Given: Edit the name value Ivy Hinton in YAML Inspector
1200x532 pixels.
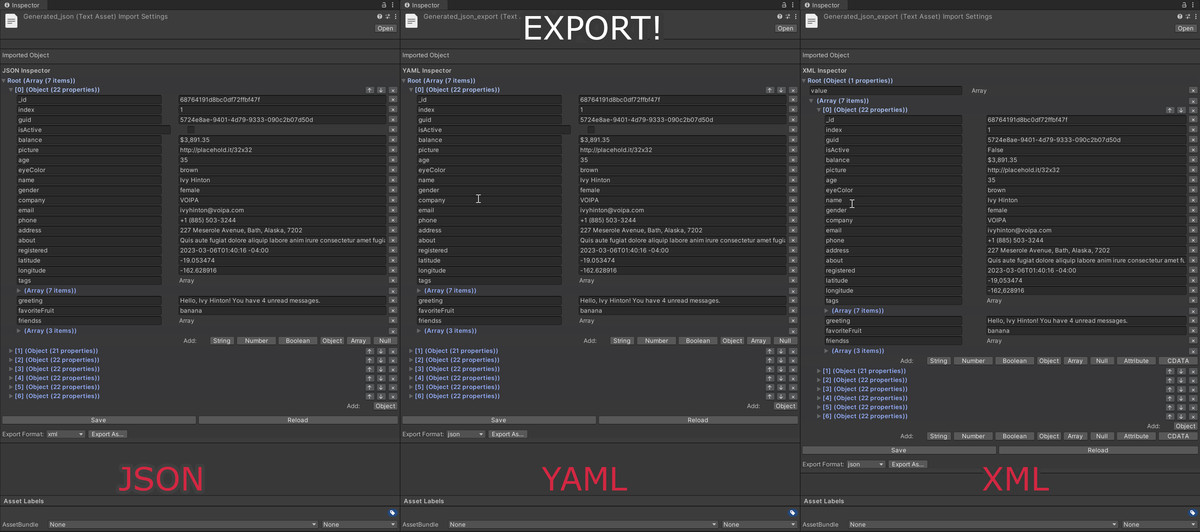Looking at the screenshot, I should click(x=682, y=180).
